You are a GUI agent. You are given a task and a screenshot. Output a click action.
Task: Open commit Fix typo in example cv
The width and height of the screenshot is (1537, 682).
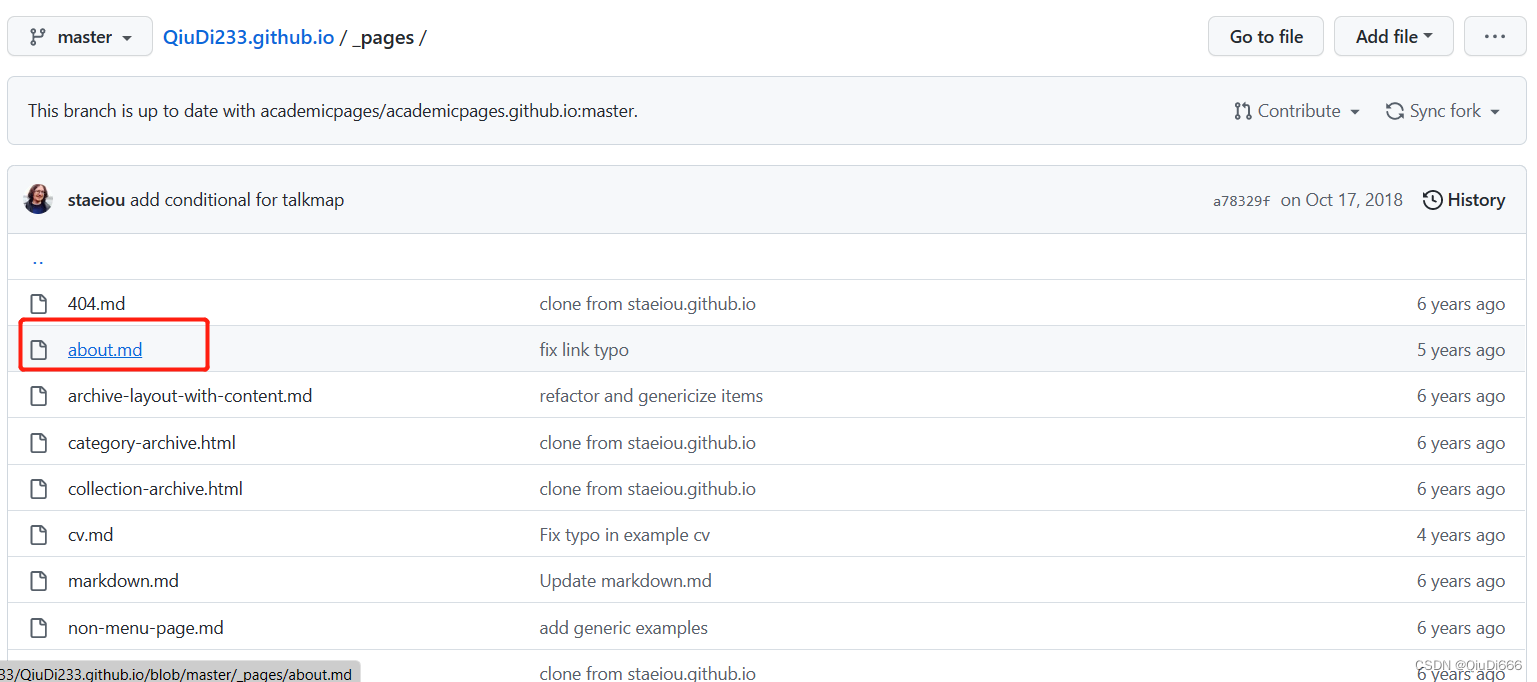click(x=625, y=535)
